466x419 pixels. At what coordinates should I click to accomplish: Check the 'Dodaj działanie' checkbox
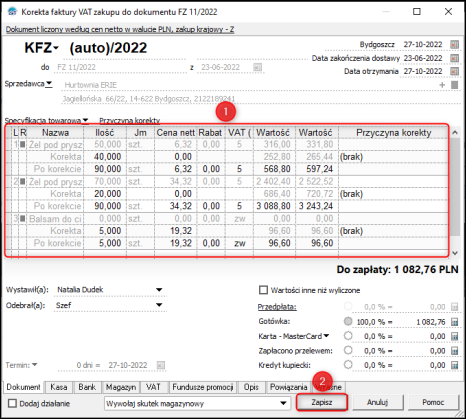pos(12,404)
